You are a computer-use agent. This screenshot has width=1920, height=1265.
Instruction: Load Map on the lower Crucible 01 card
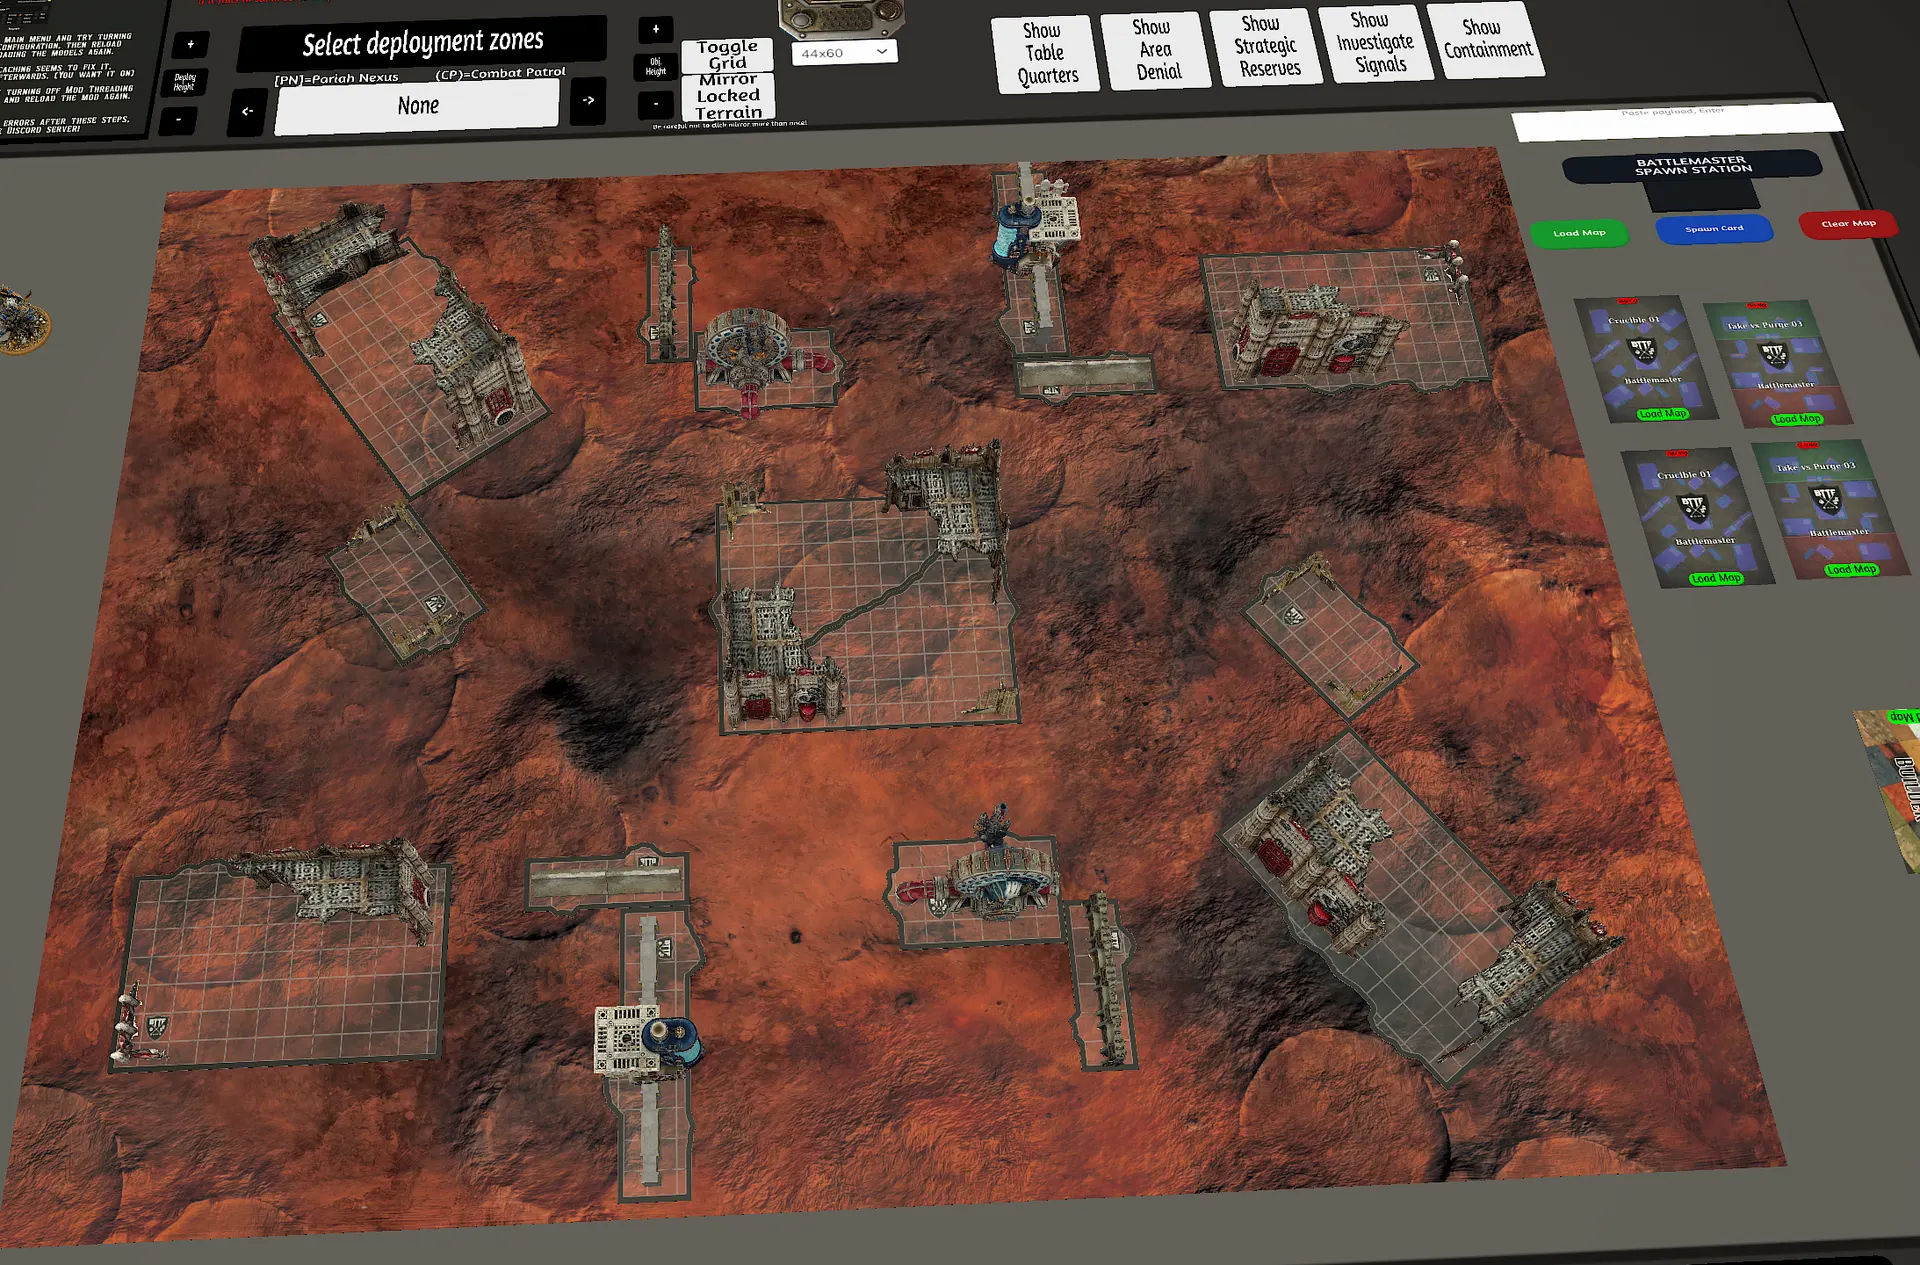[x=1716, y=578]
